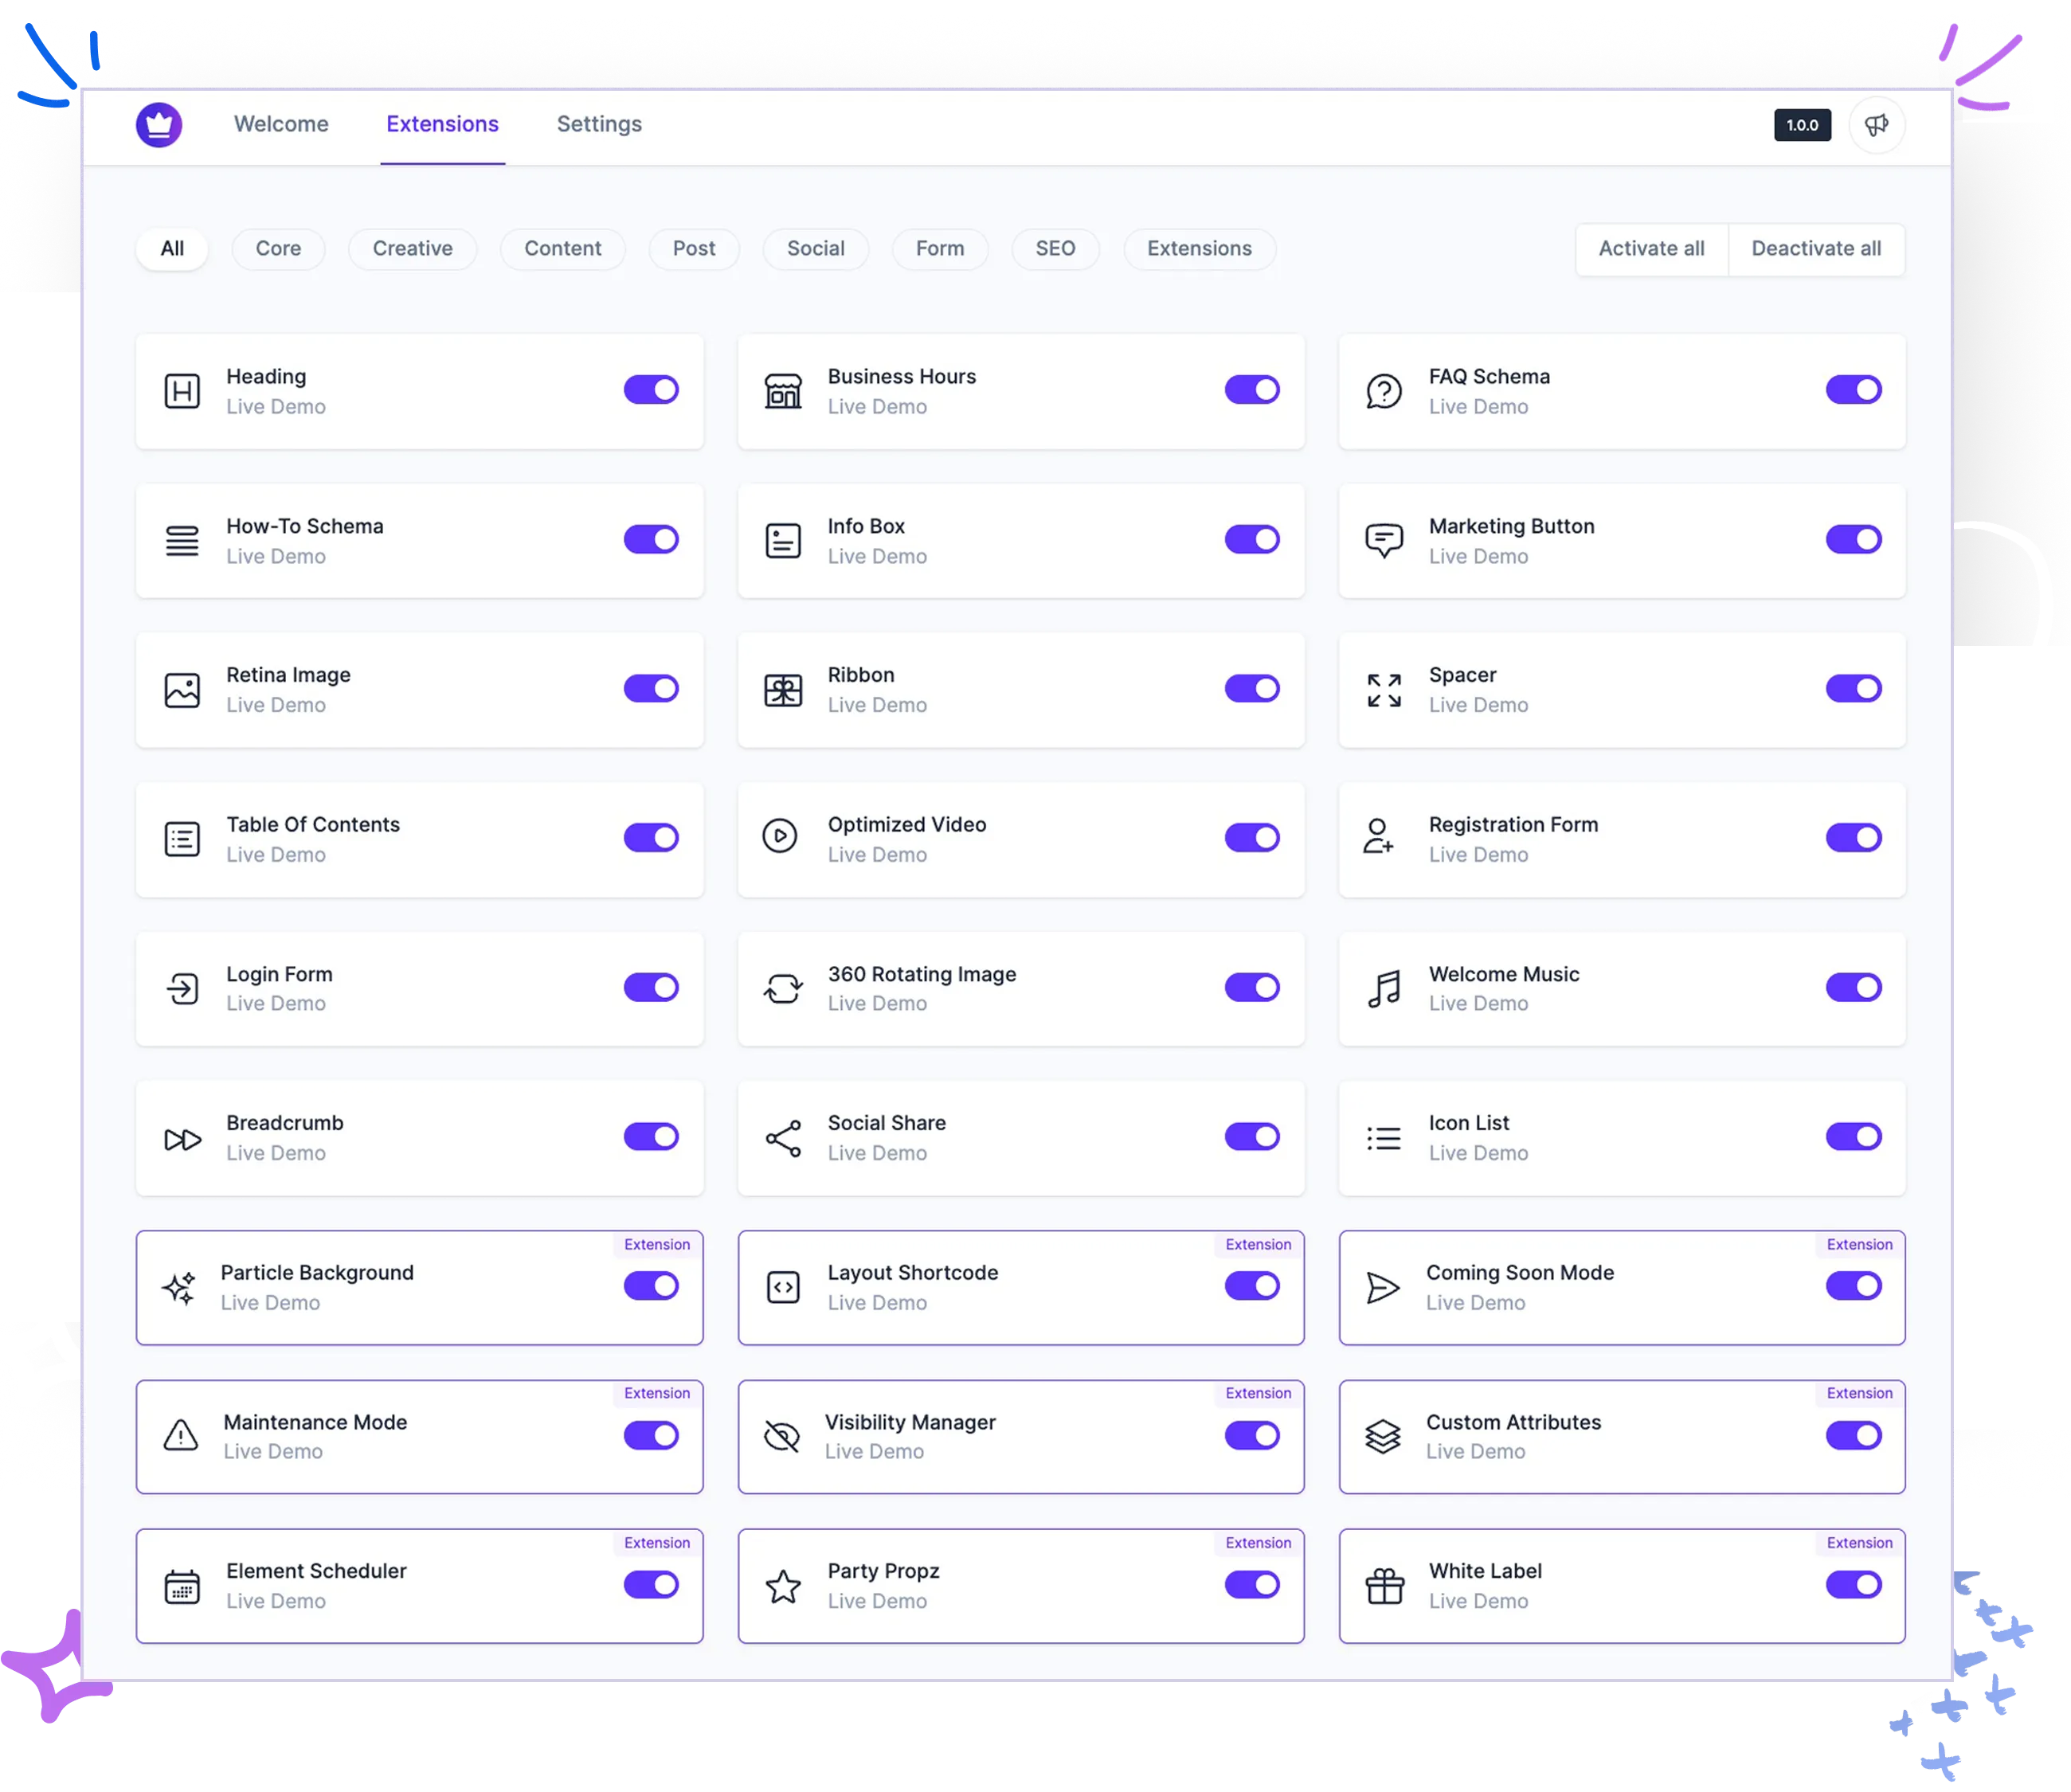
Task: Click the Welcome Music note icon
Action: [x=1384, y=989]
